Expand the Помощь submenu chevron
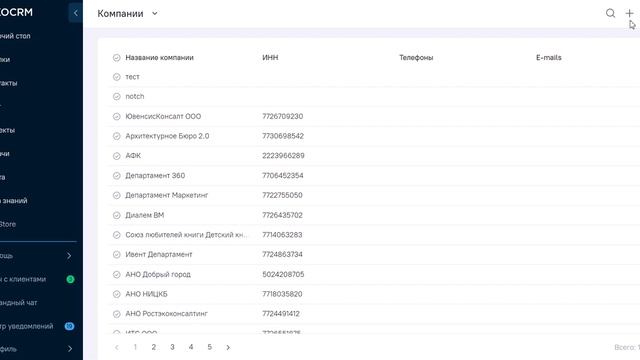The image size is (640, 360). [69, 256]
